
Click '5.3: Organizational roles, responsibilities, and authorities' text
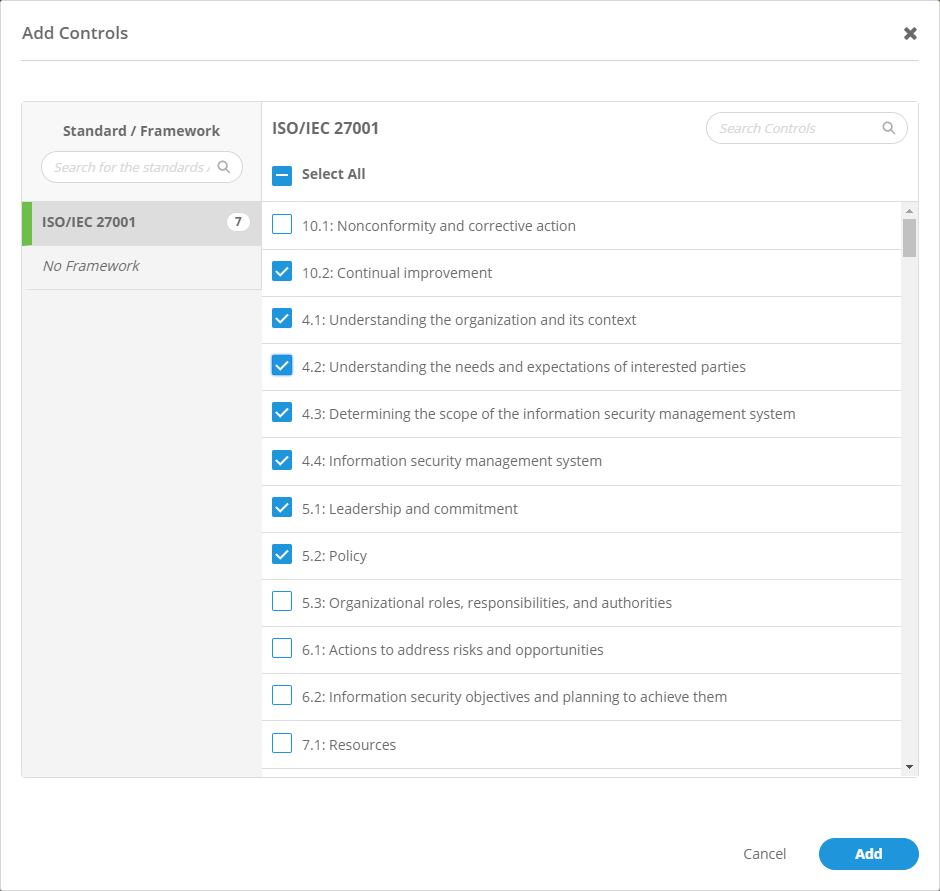(487, 603)
